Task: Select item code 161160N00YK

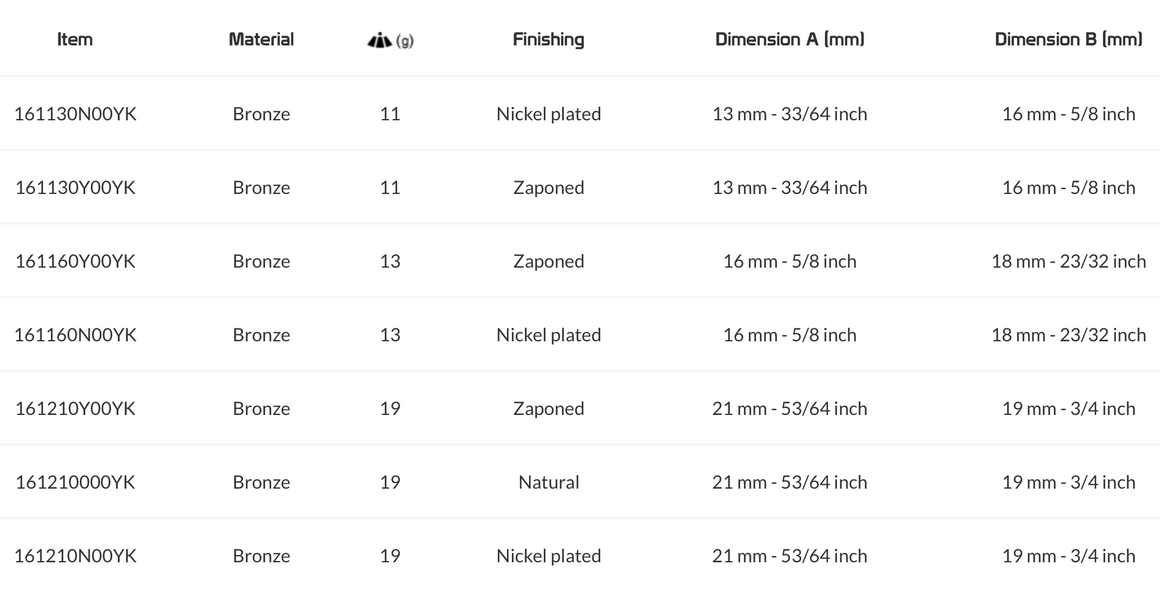Action: click(x=75, y=335)
